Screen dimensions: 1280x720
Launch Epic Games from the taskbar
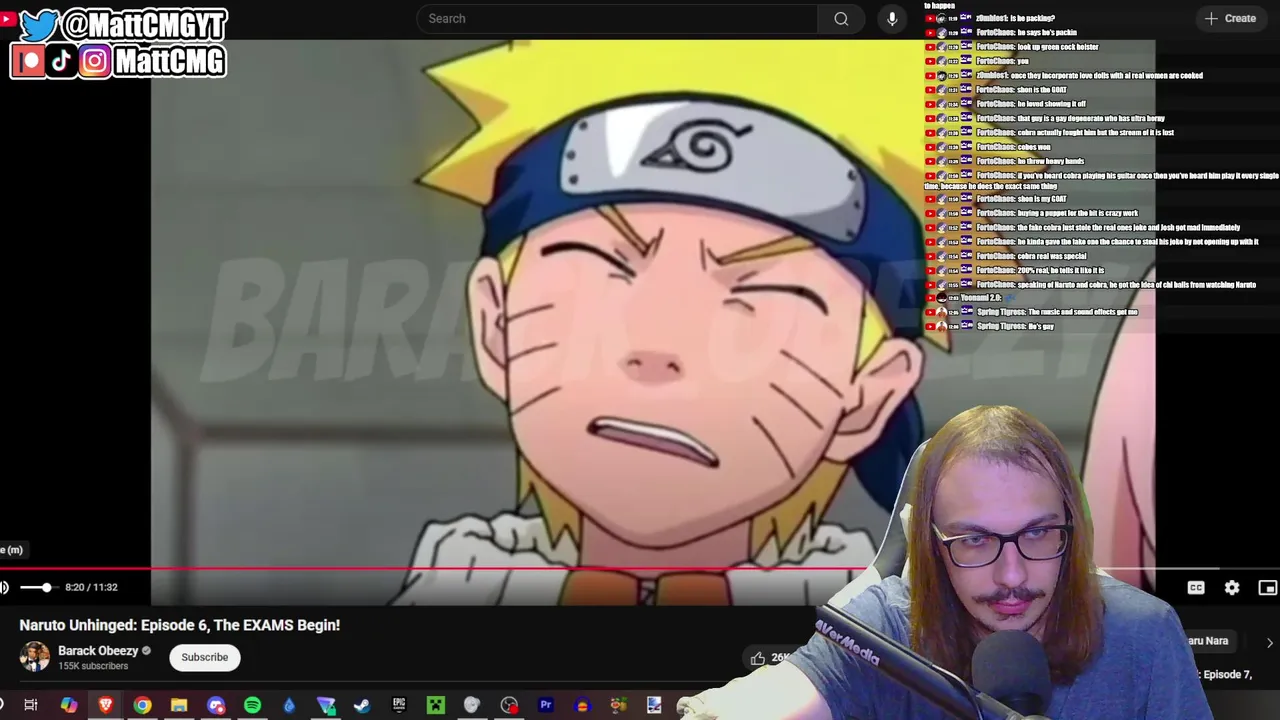click(399, 705)
